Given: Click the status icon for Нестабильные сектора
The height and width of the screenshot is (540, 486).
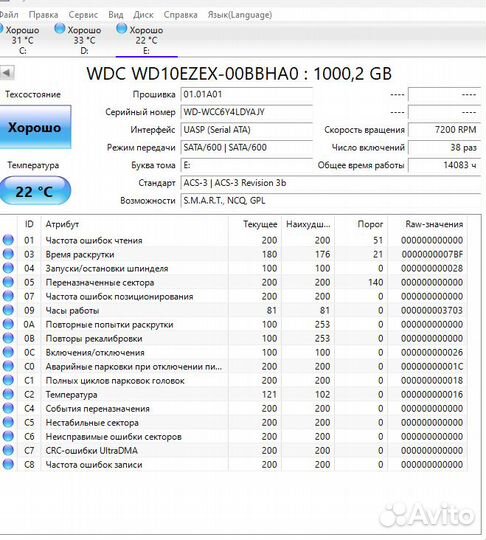Looking at the screenshot, I should pos(8,422).
